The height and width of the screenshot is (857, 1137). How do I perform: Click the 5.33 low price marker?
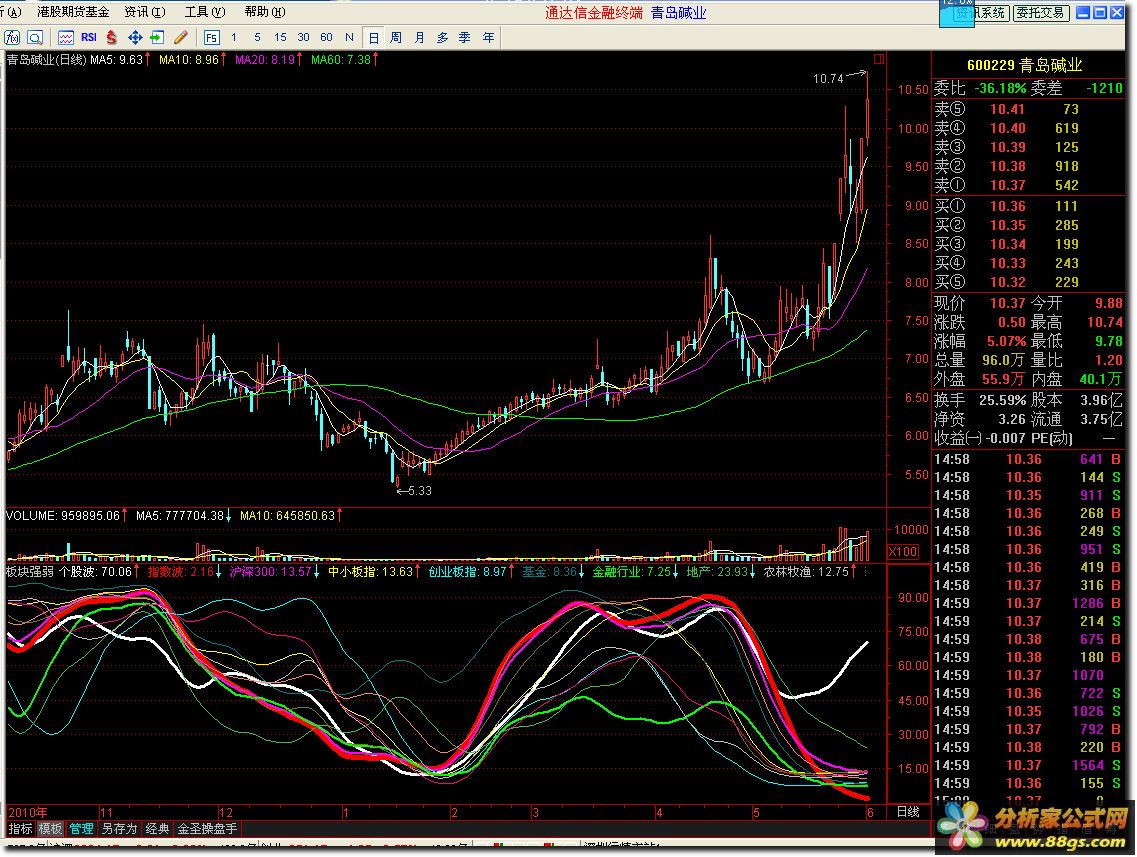point(419,491)
